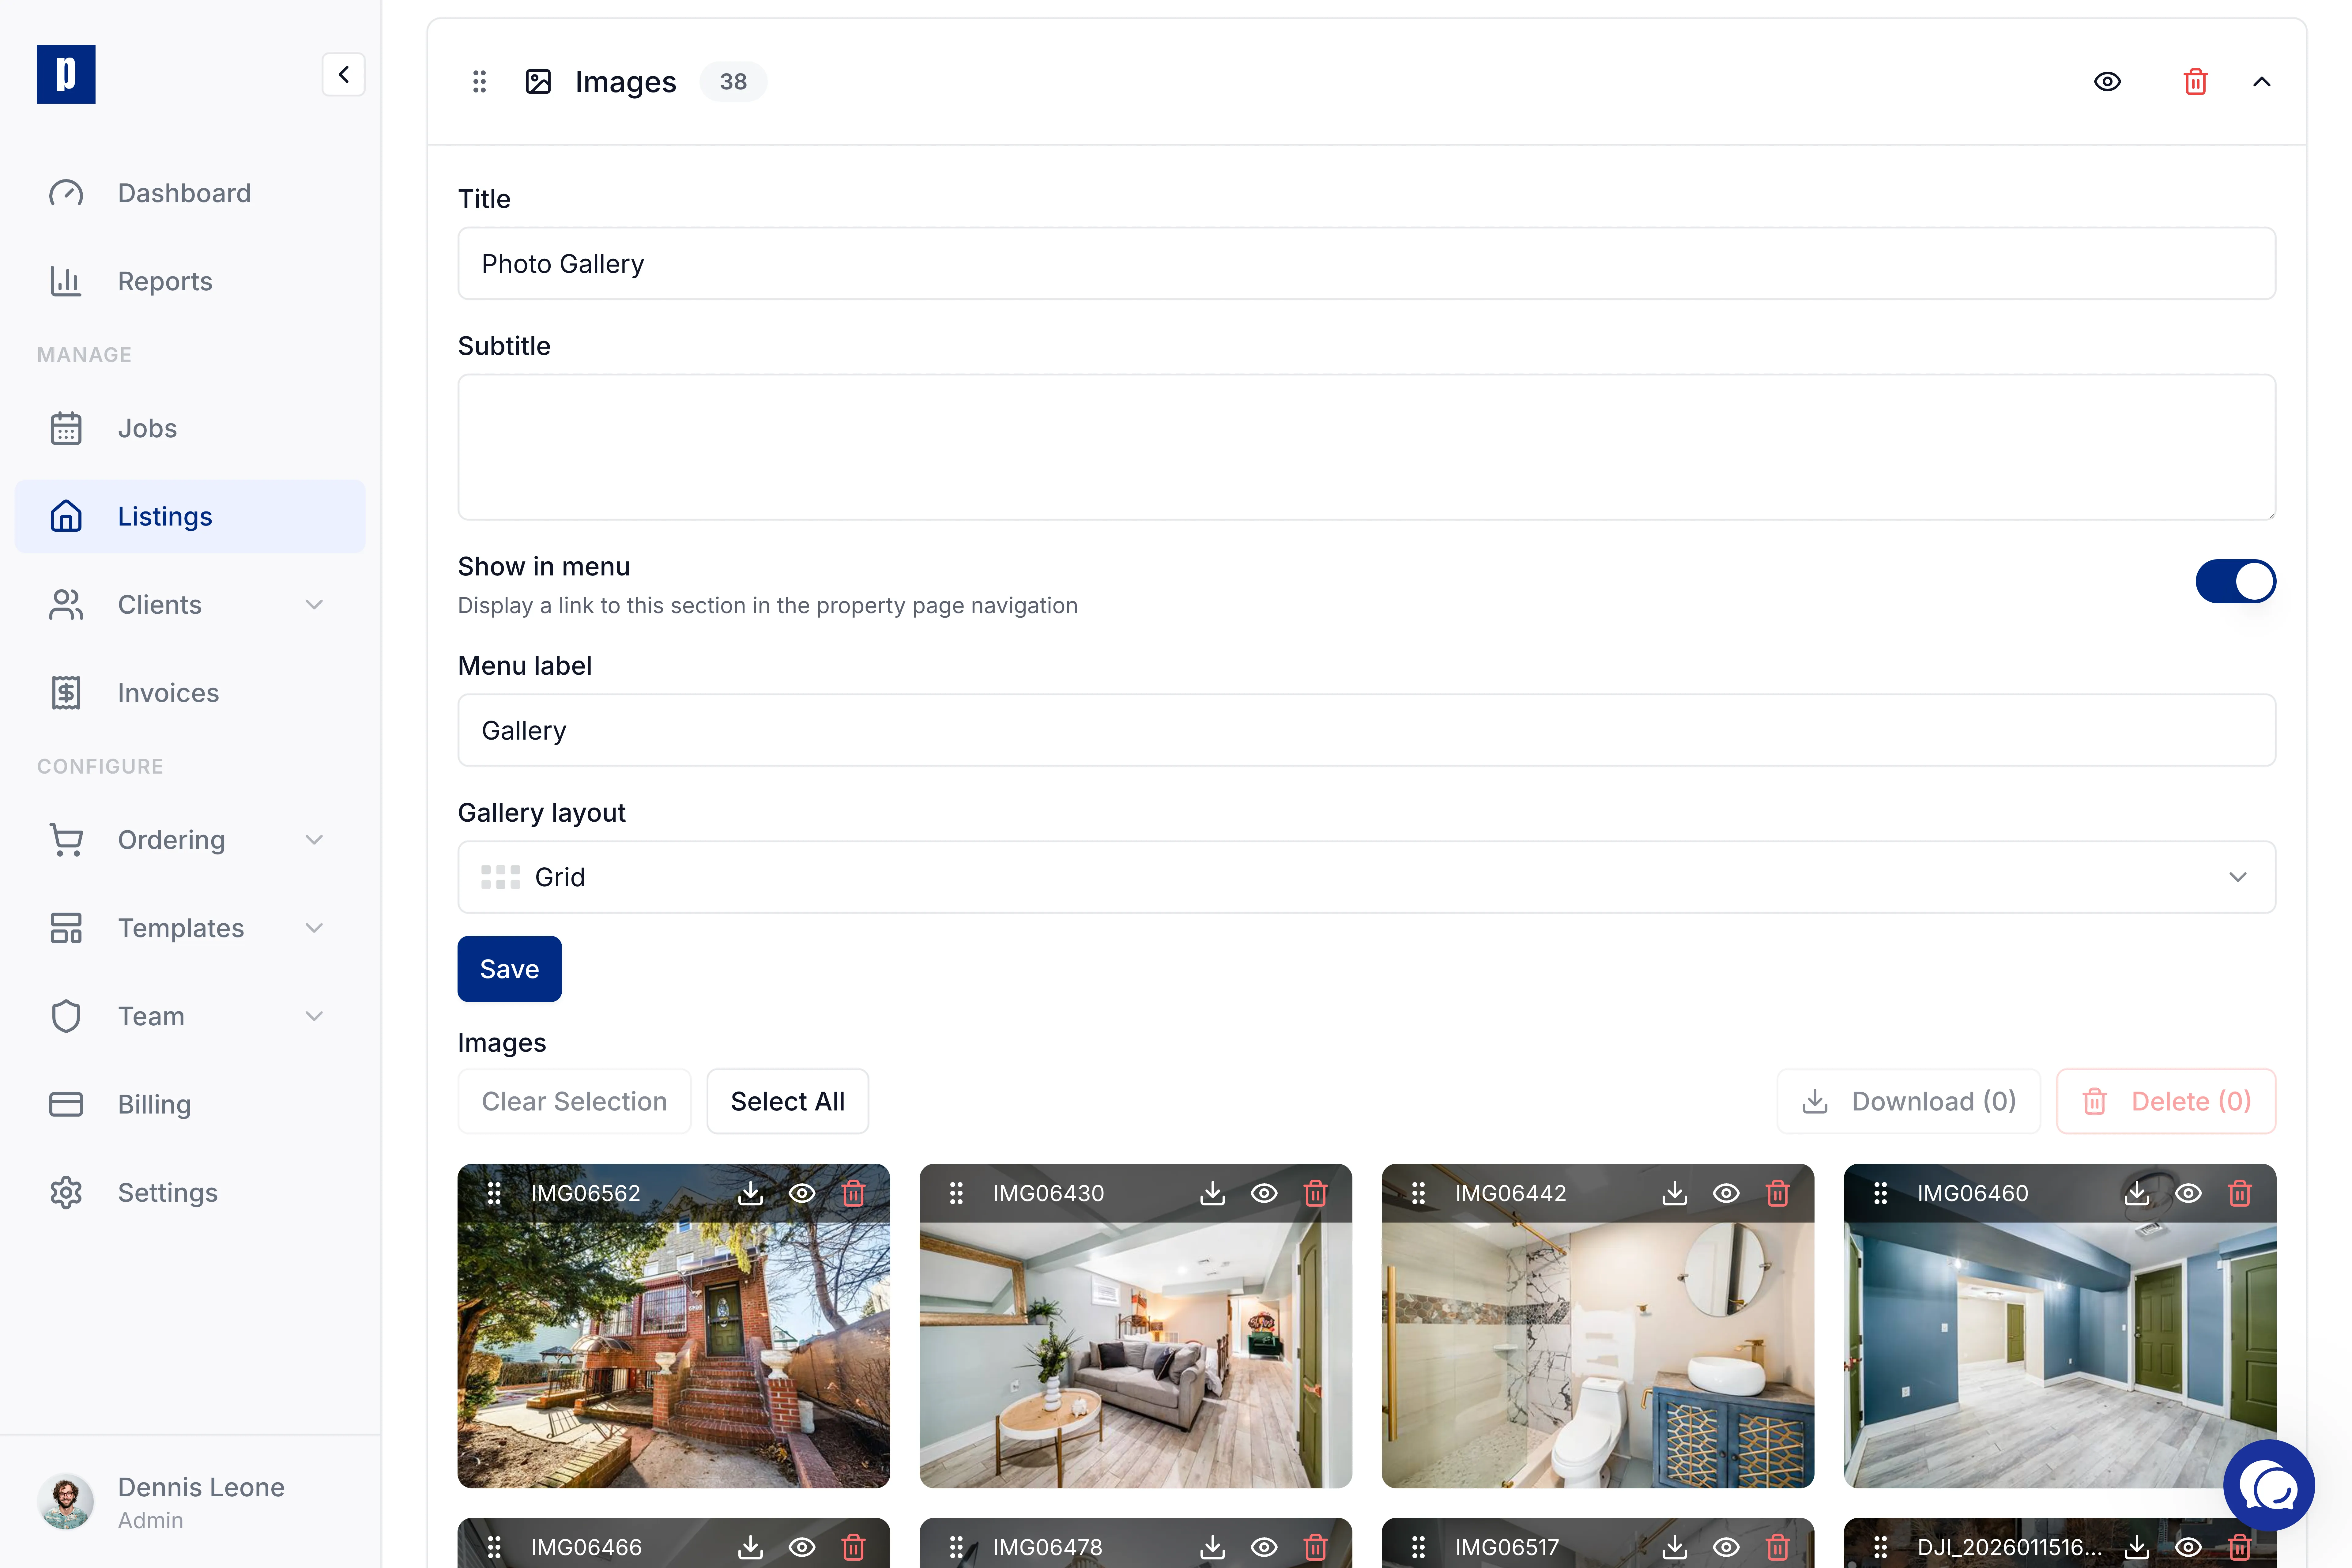This screenshot has width=2352, height=1568.
Task: Go to Reports page
Action: [190, 281]
